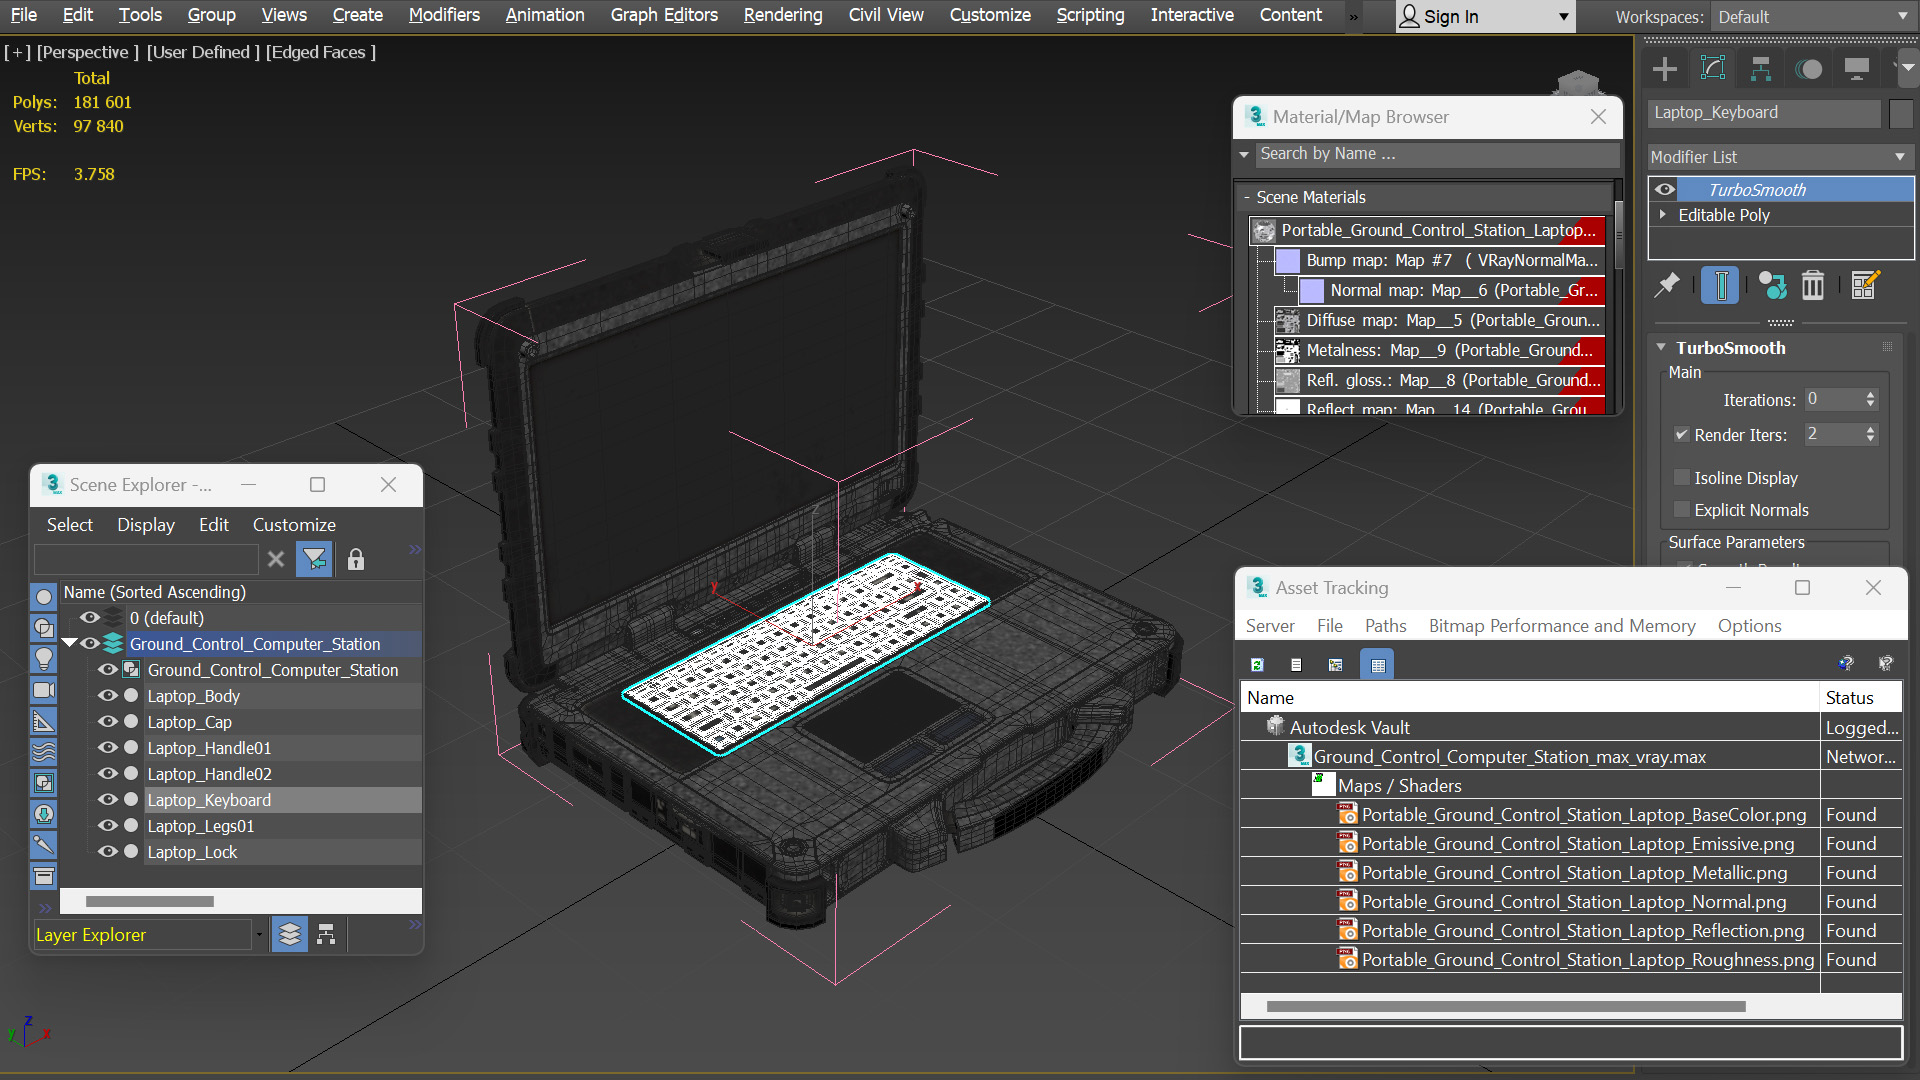Toggle TurboSmooth modifier visibility eye
This screenshot has width=1920, height=1080.
click(1665, 189)
